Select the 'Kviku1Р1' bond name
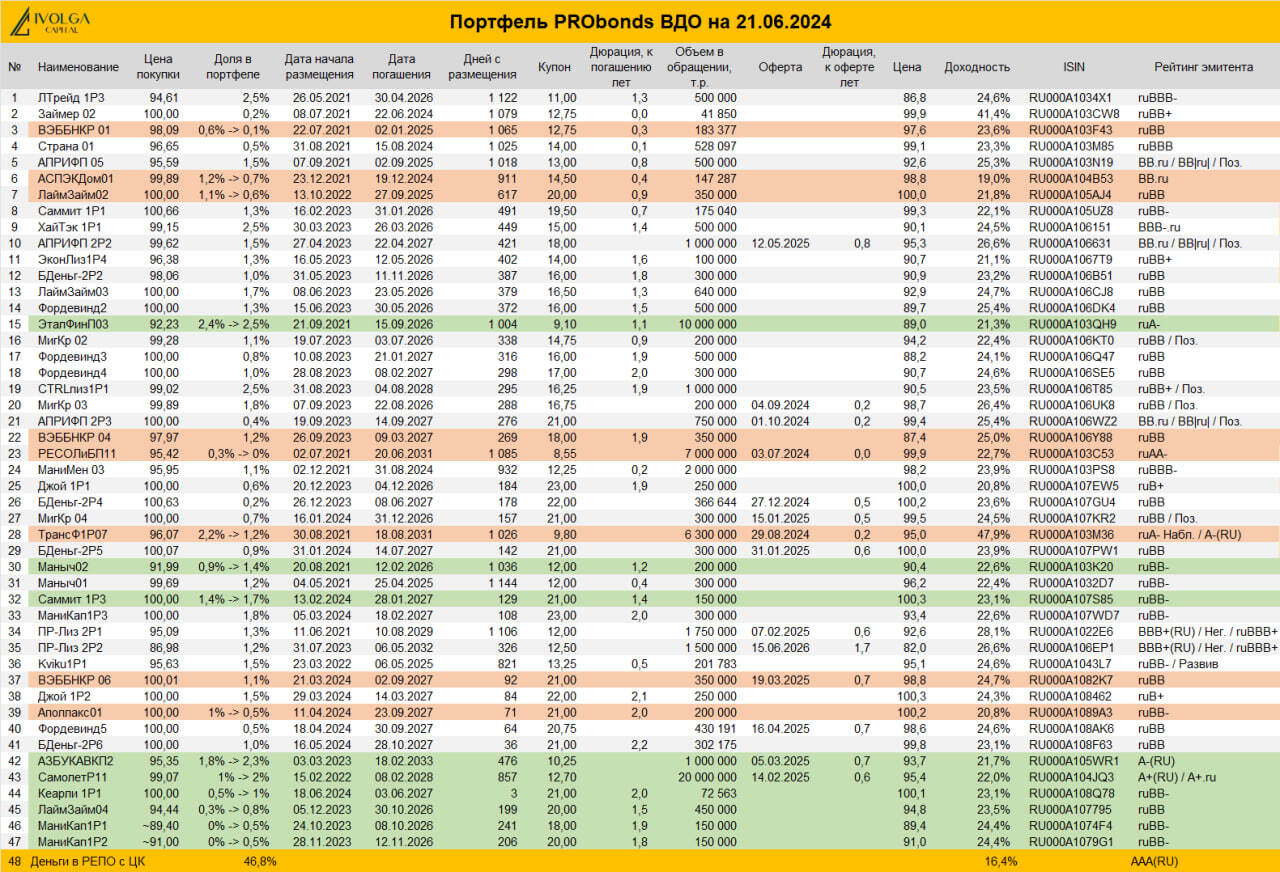Screen dimensions: 1280x872 [64, 663]
